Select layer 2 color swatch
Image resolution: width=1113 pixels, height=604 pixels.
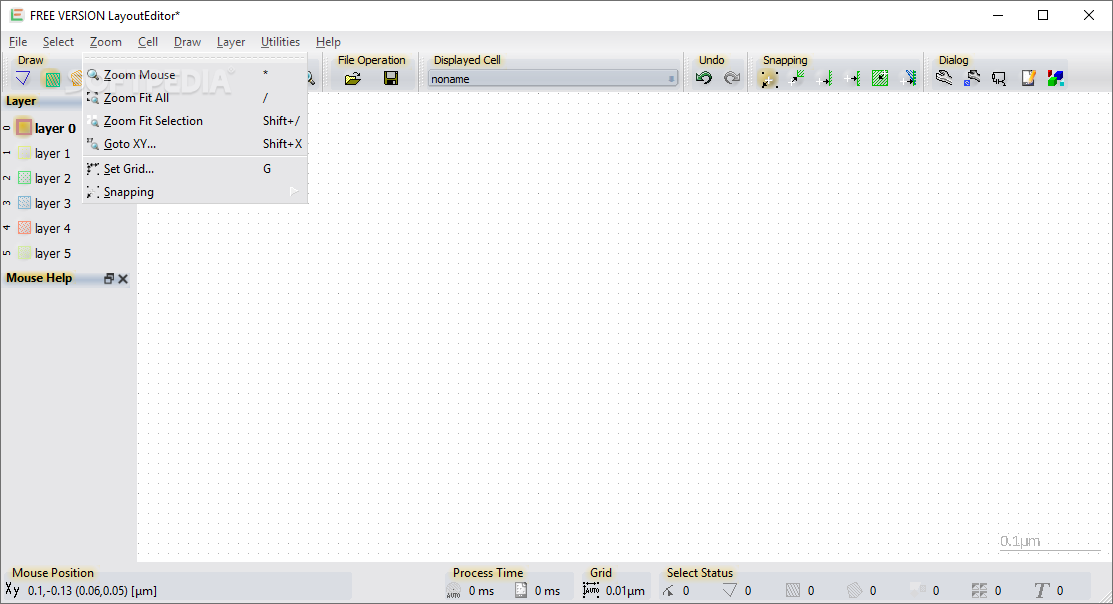pyautogui.click(x=24, y=177)
